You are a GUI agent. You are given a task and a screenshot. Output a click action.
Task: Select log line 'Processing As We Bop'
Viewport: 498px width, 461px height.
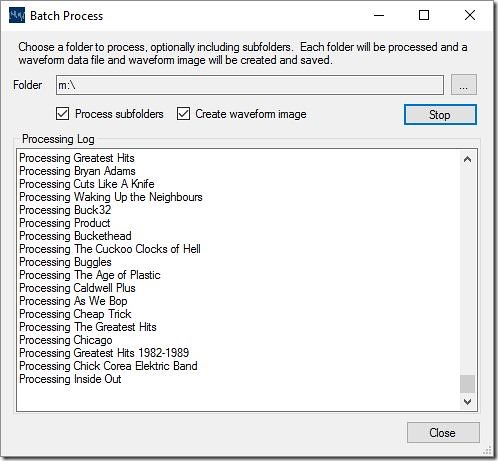(73, 301)
